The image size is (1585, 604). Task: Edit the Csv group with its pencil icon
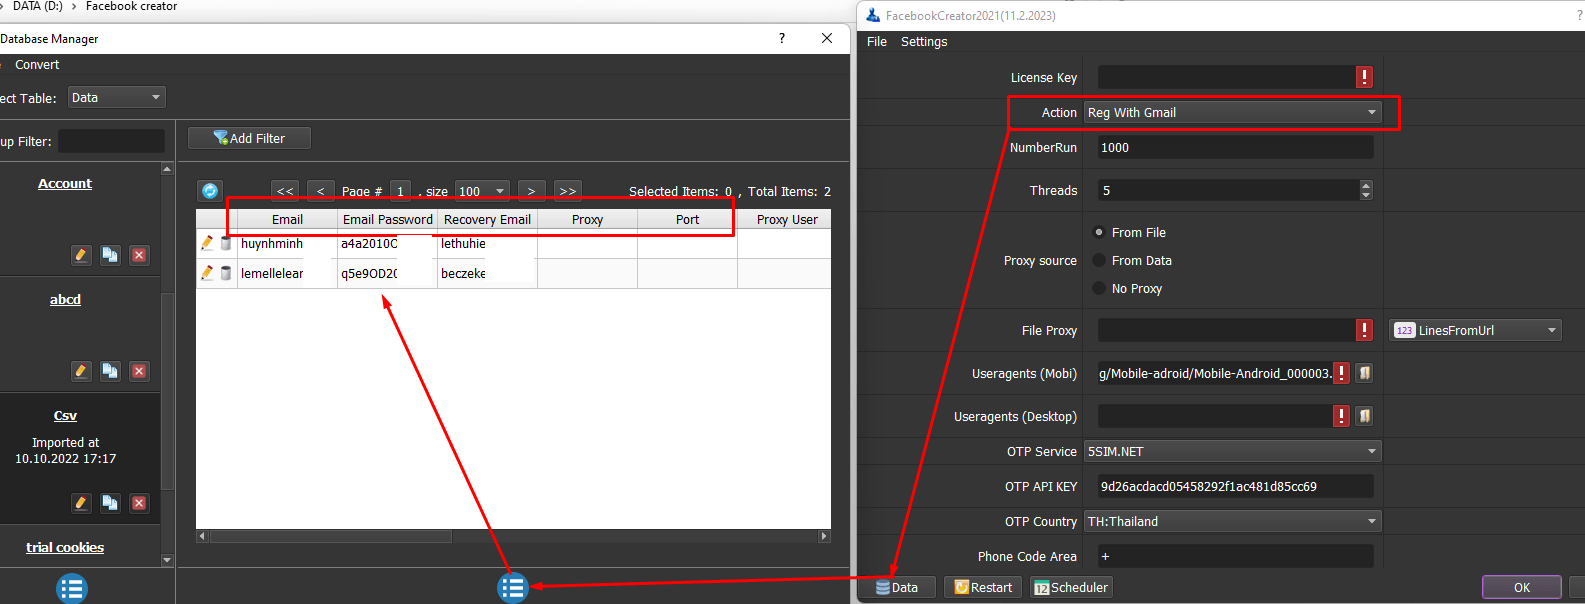[81, 503]
